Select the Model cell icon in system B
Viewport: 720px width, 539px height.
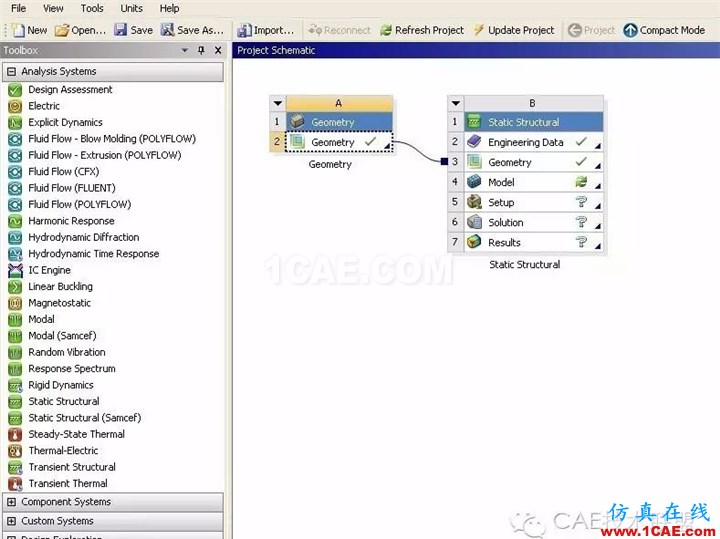pos(474,182)
